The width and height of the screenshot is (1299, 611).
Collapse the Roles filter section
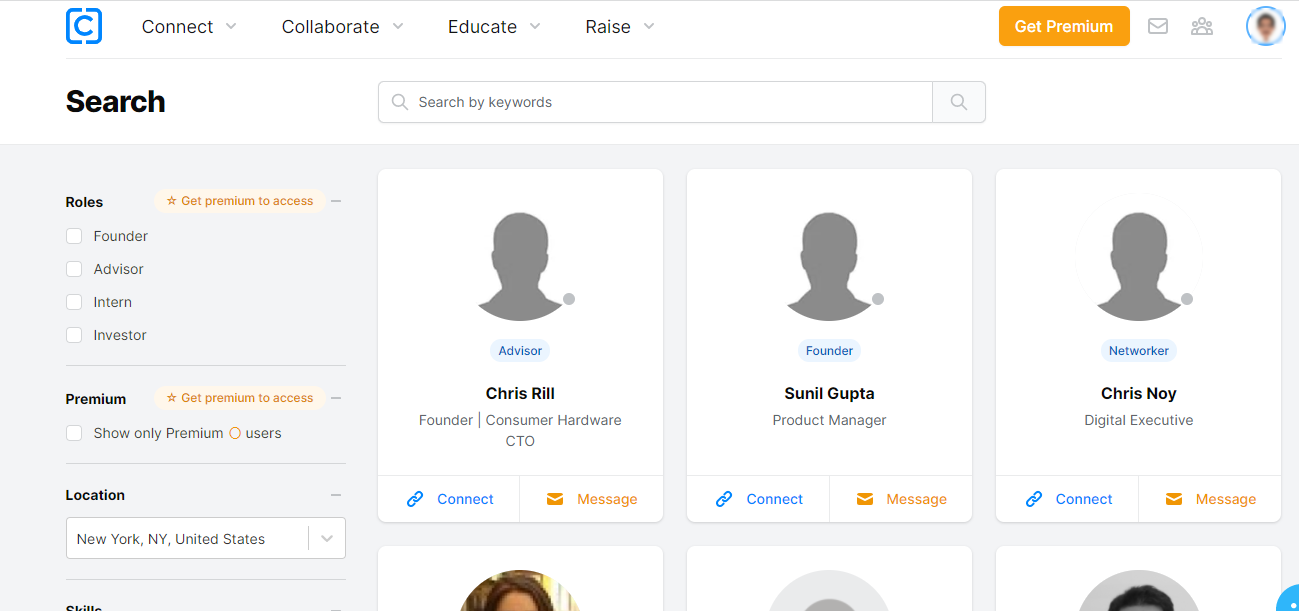click(x=335, y=200)
